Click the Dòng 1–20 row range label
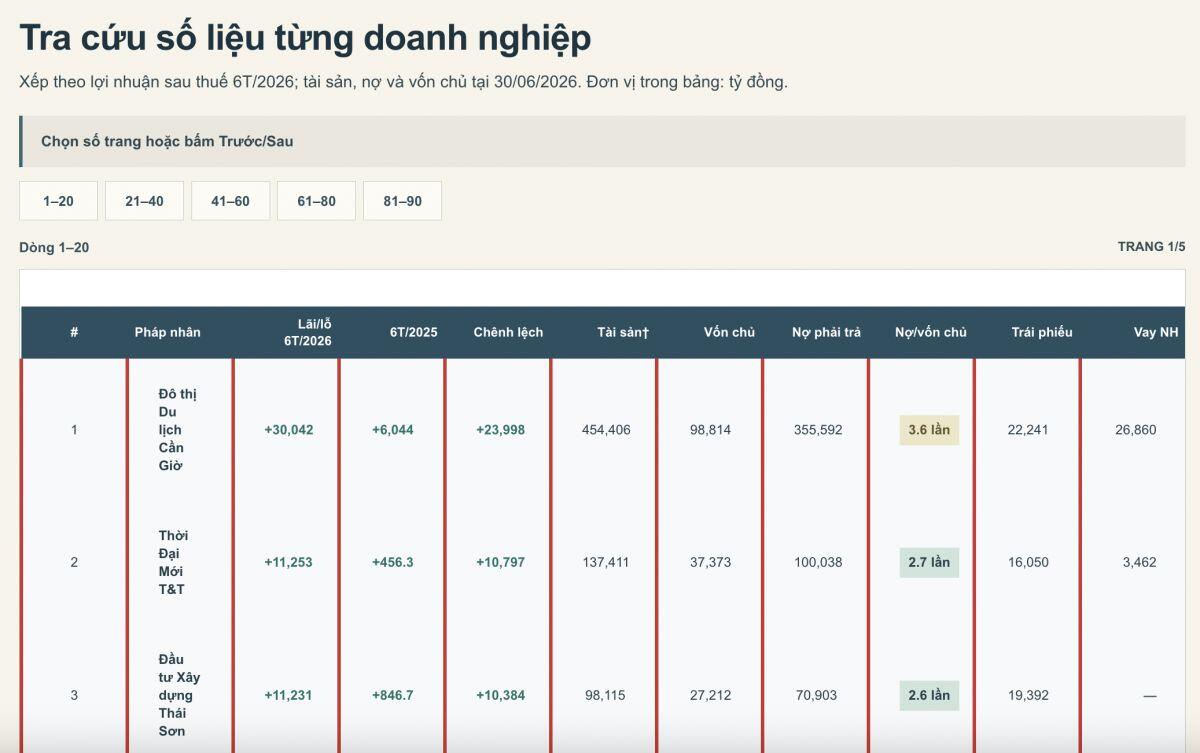The width and height of the screenshot is (1200, 753). (x=54, y=247)
